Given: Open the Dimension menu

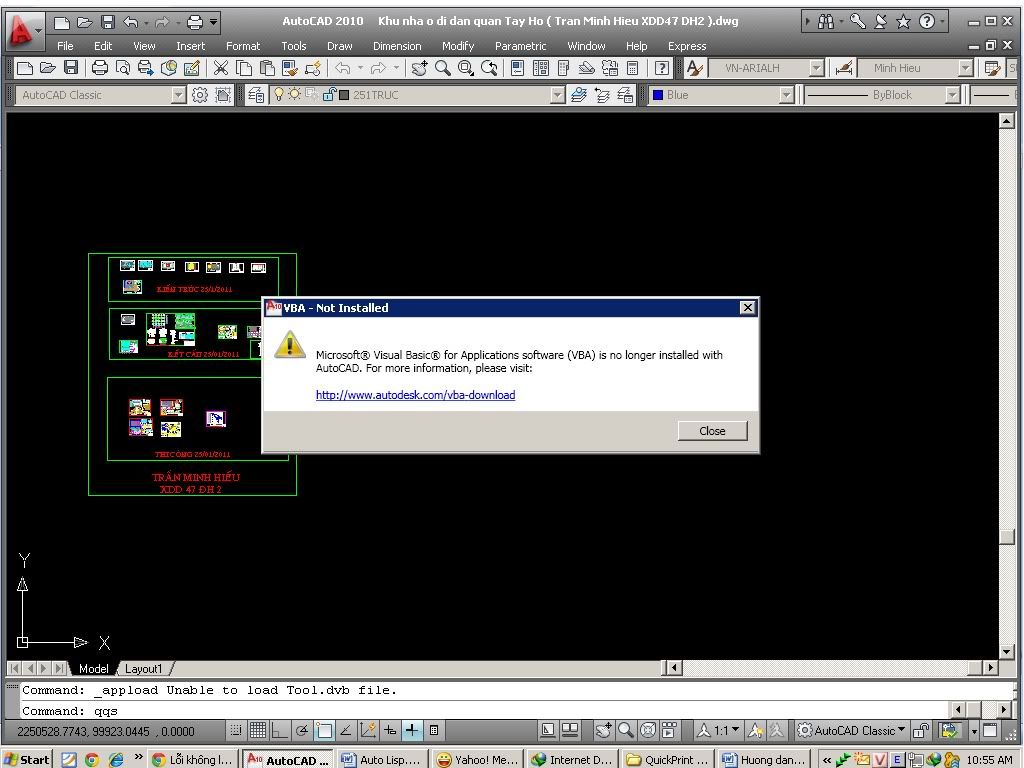Looking at the screenshot, I should [x=397, y=46].
